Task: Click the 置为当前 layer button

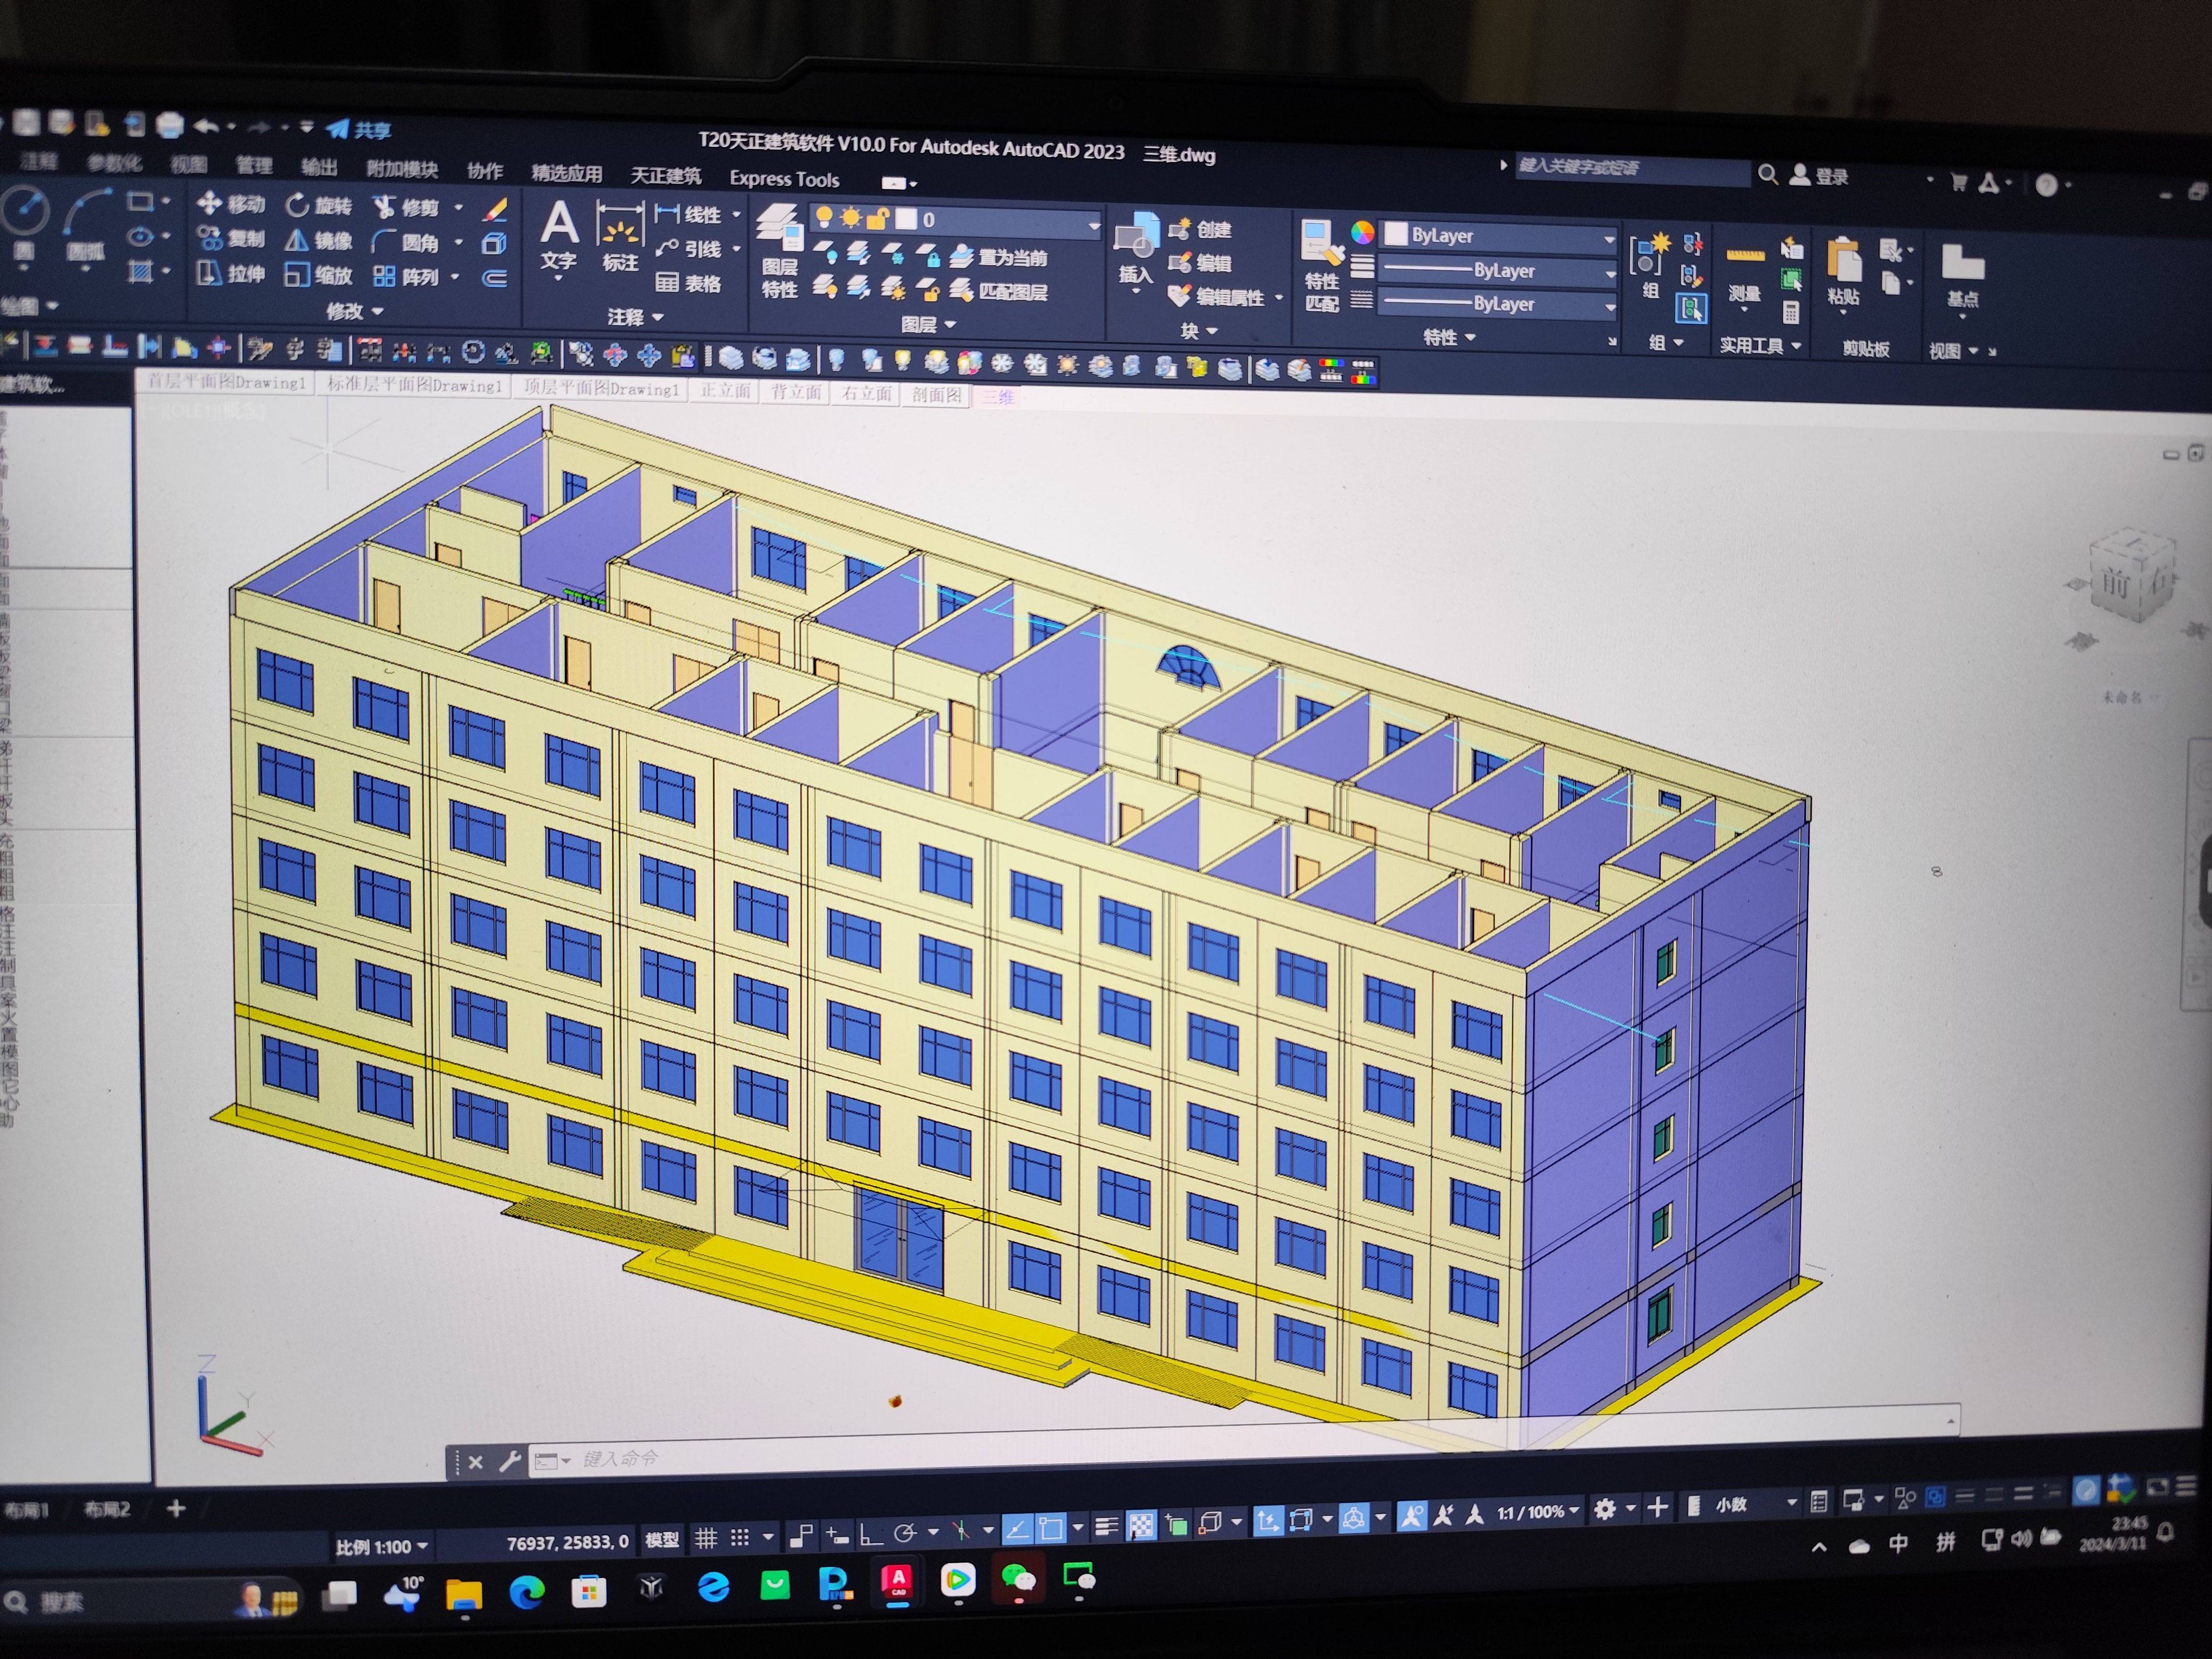Action: coord(998,257)
